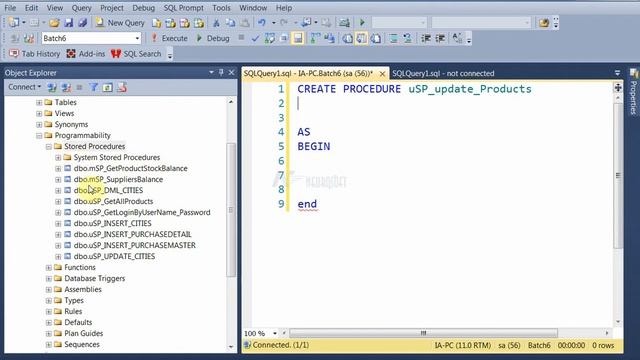This screenshot has width=640, height=360.
Task: Click the Uncomment Selected Lines icon
Action: click(407, 38)
